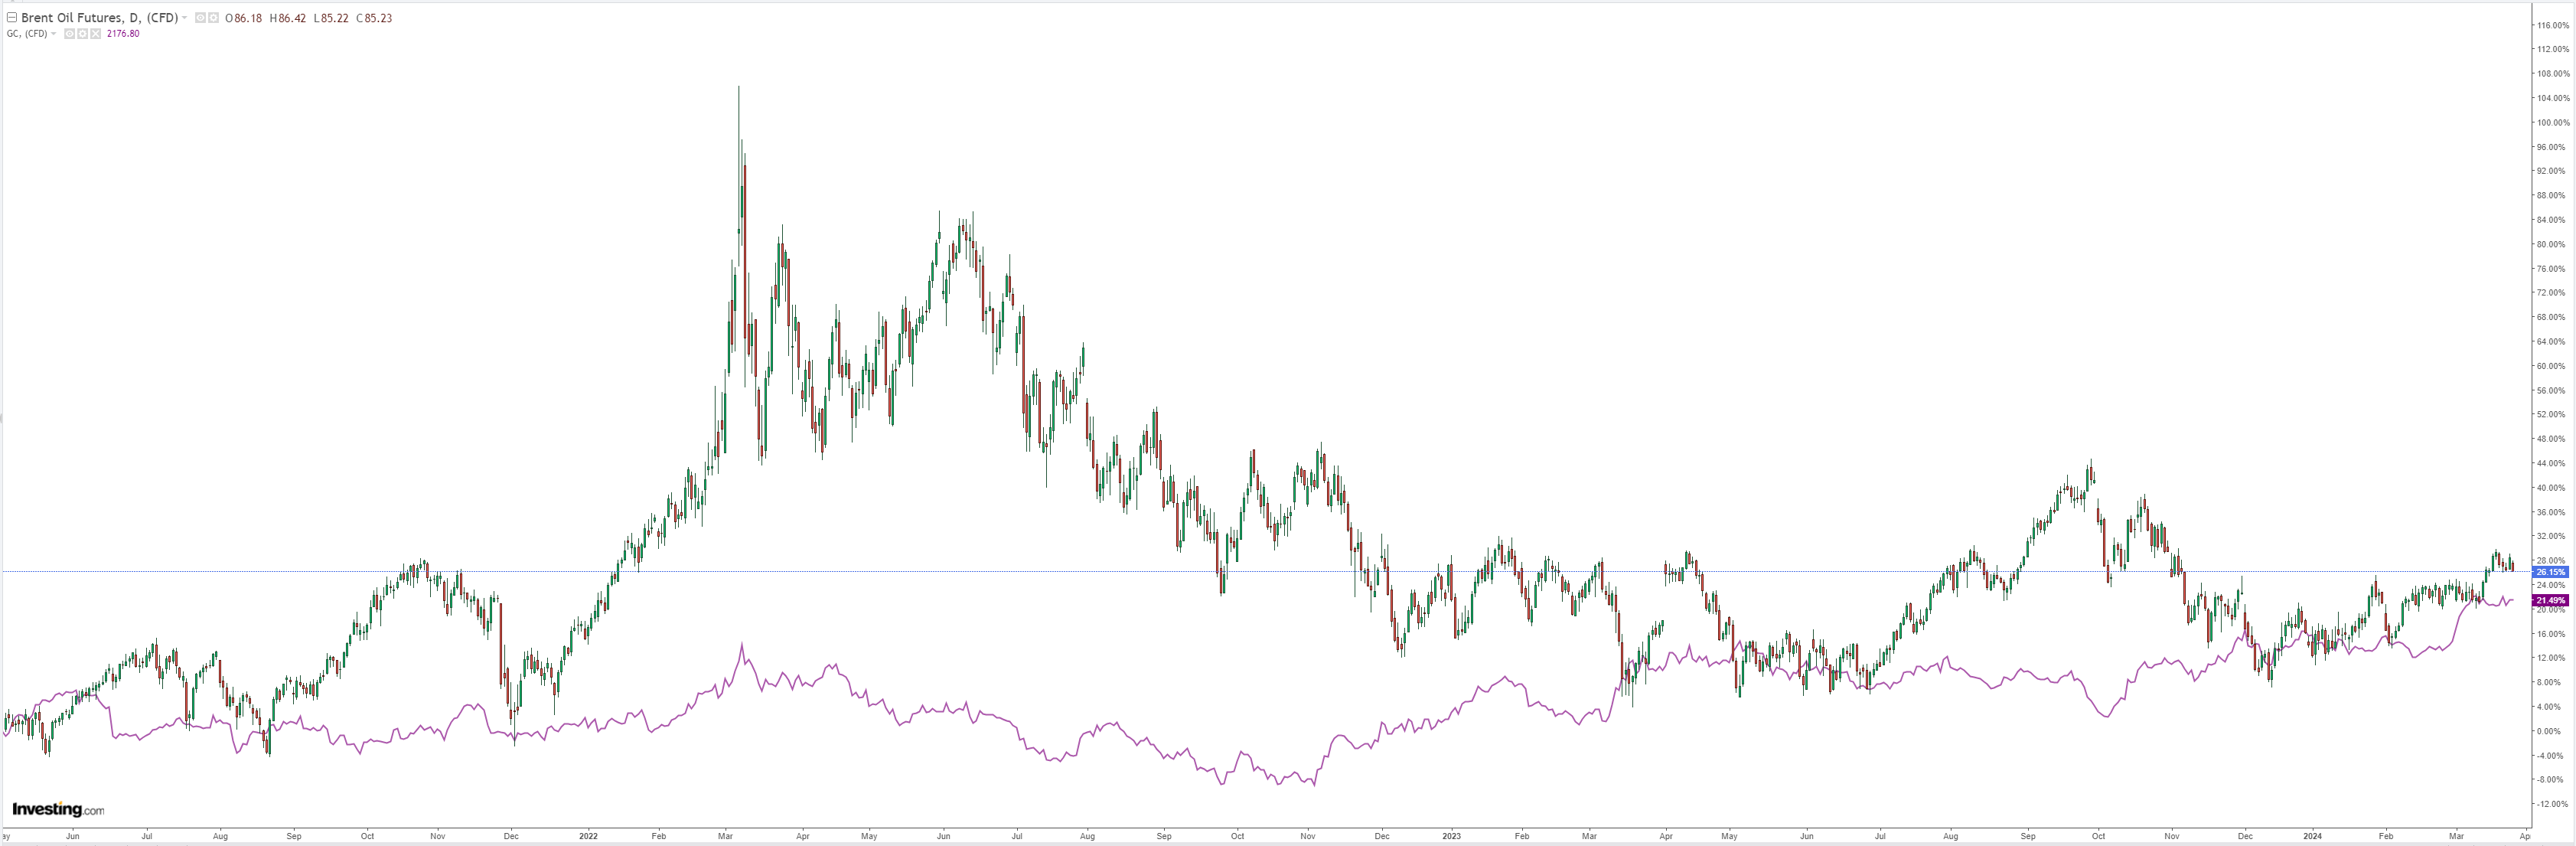
Task: Click the Brent Oil Futures, D, (CFD) title
Action: [99, 18]
